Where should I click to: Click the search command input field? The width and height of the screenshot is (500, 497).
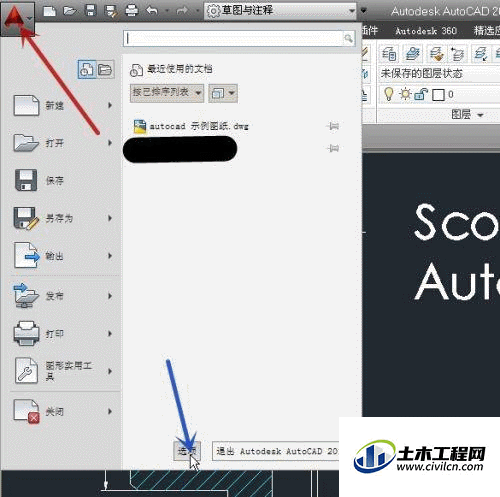pos(233,39)
